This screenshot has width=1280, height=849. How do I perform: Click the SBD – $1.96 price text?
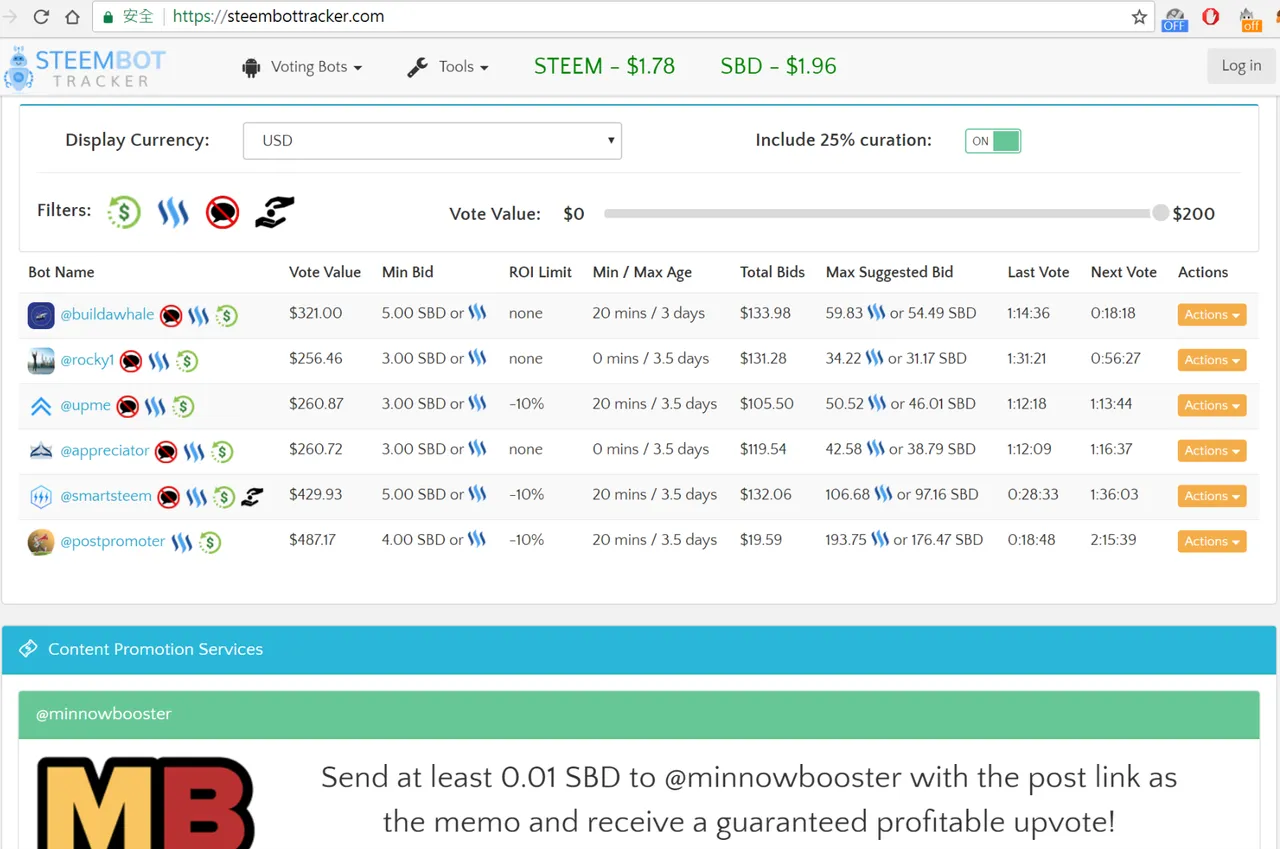click(778, 67)
